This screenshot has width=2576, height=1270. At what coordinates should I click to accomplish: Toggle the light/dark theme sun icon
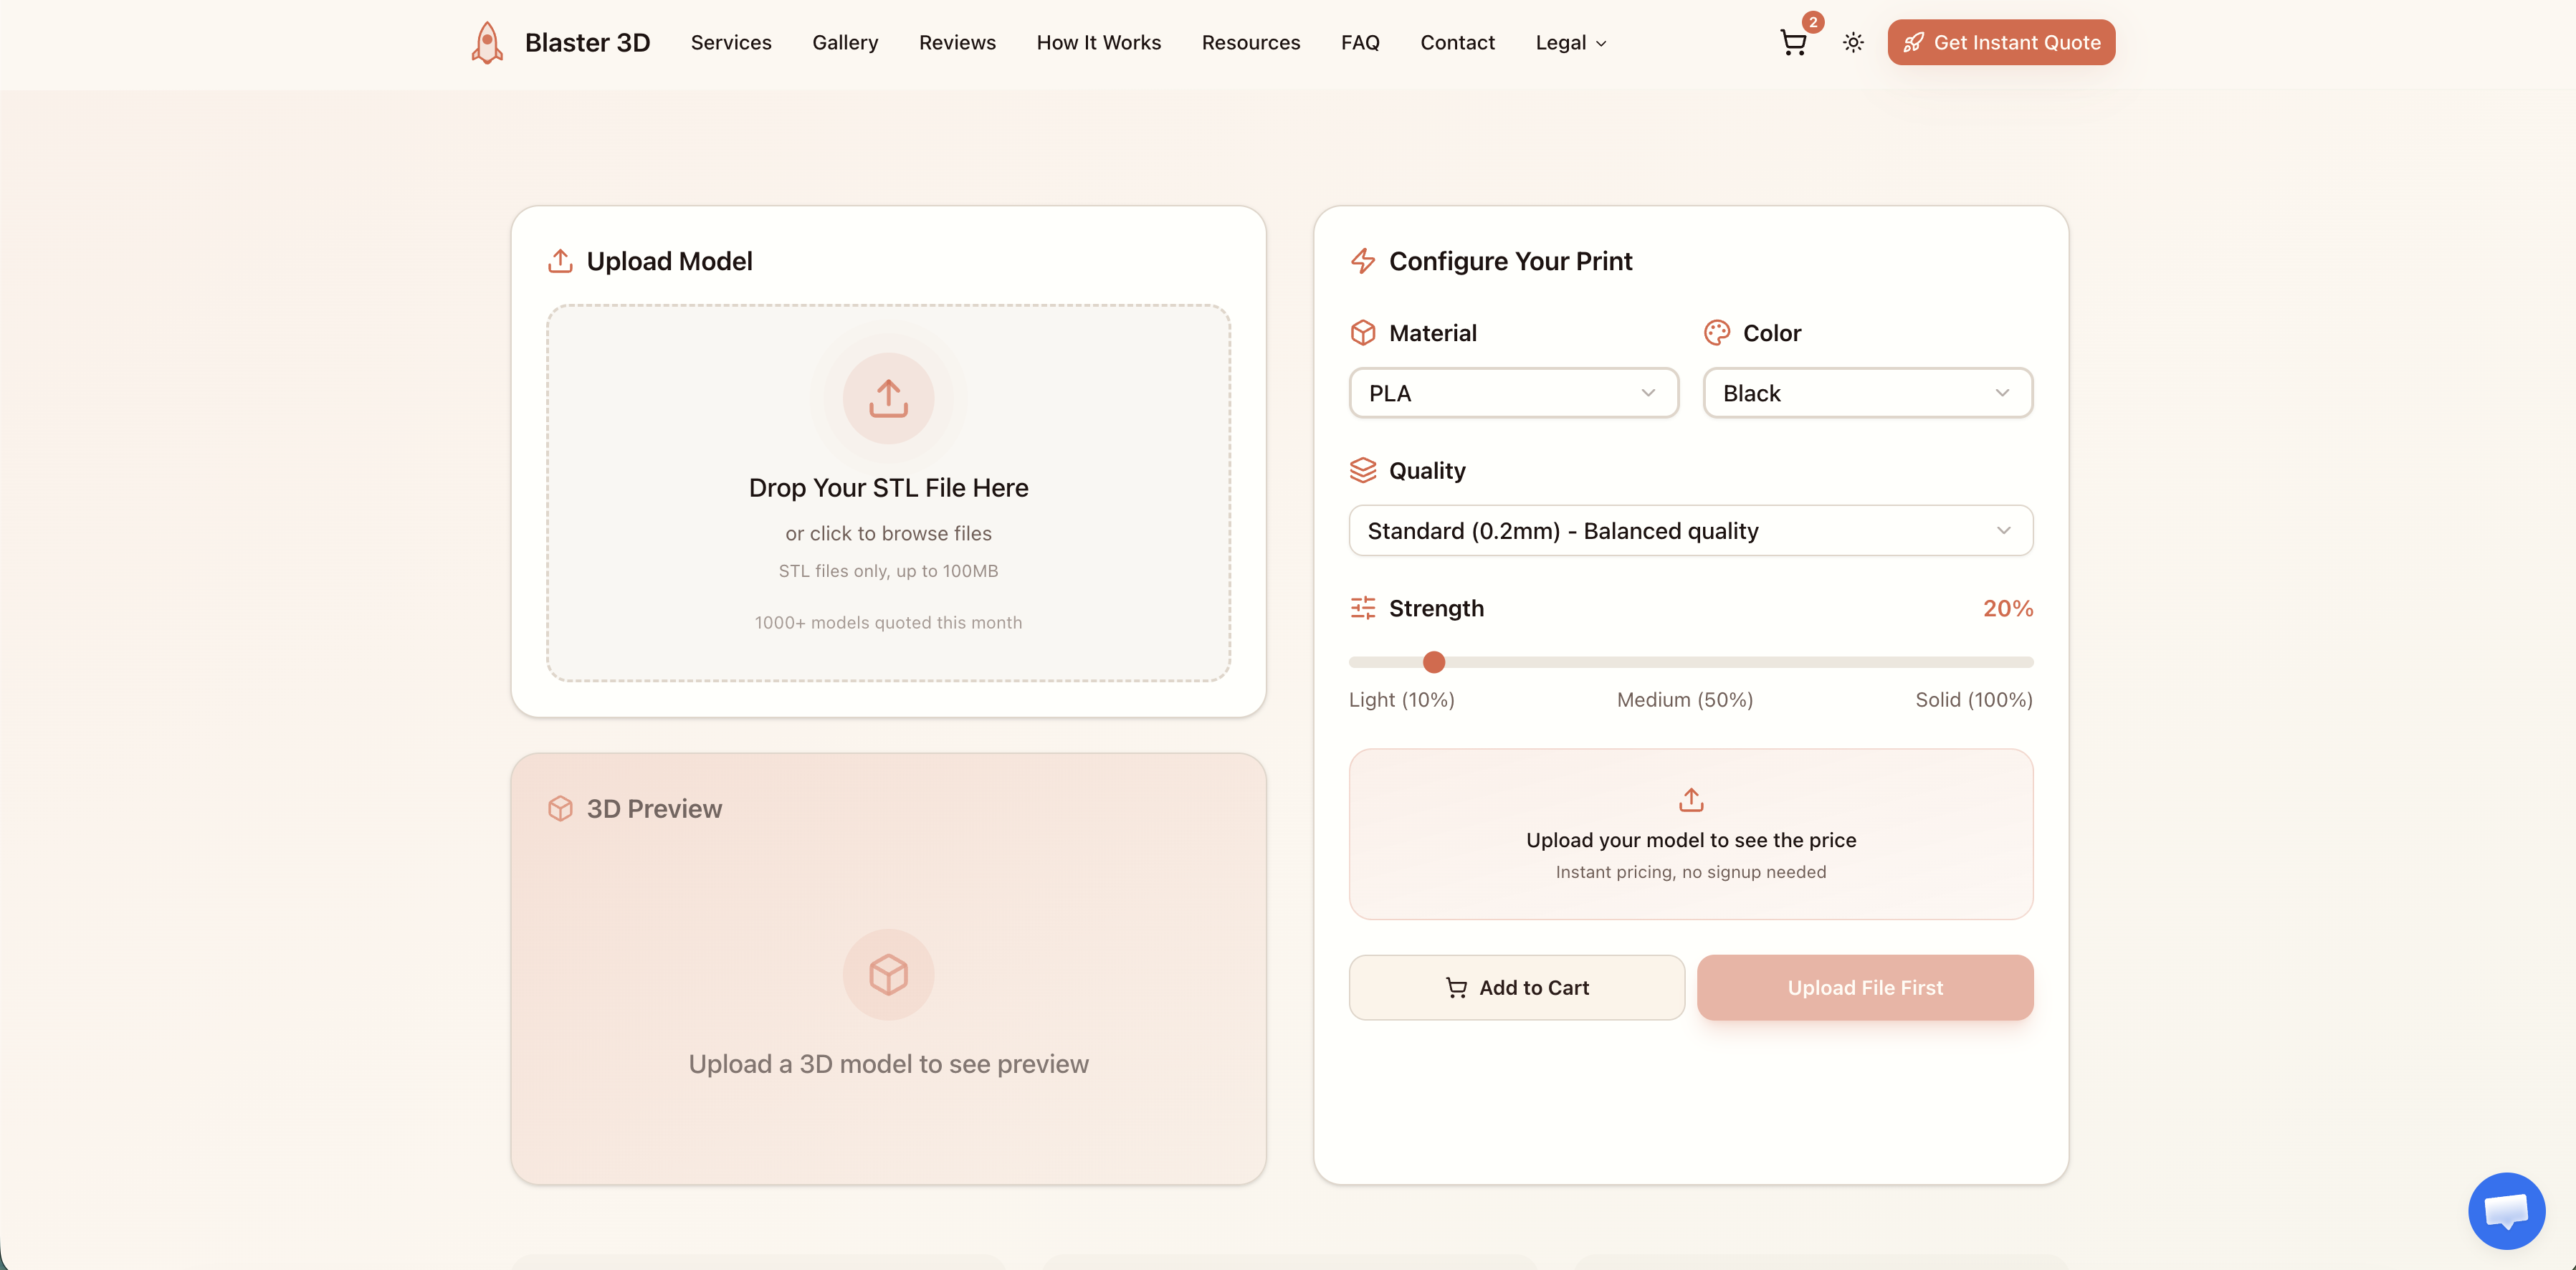click(x=1853, y=43)
